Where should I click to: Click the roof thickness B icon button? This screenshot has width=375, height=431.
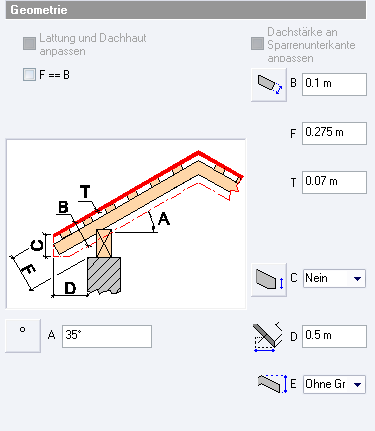coord(269,85)
